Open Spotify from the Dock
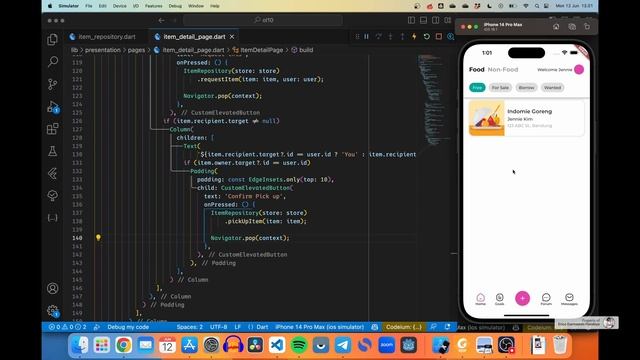Screen dimensions: 640x360 click(299, 345)
